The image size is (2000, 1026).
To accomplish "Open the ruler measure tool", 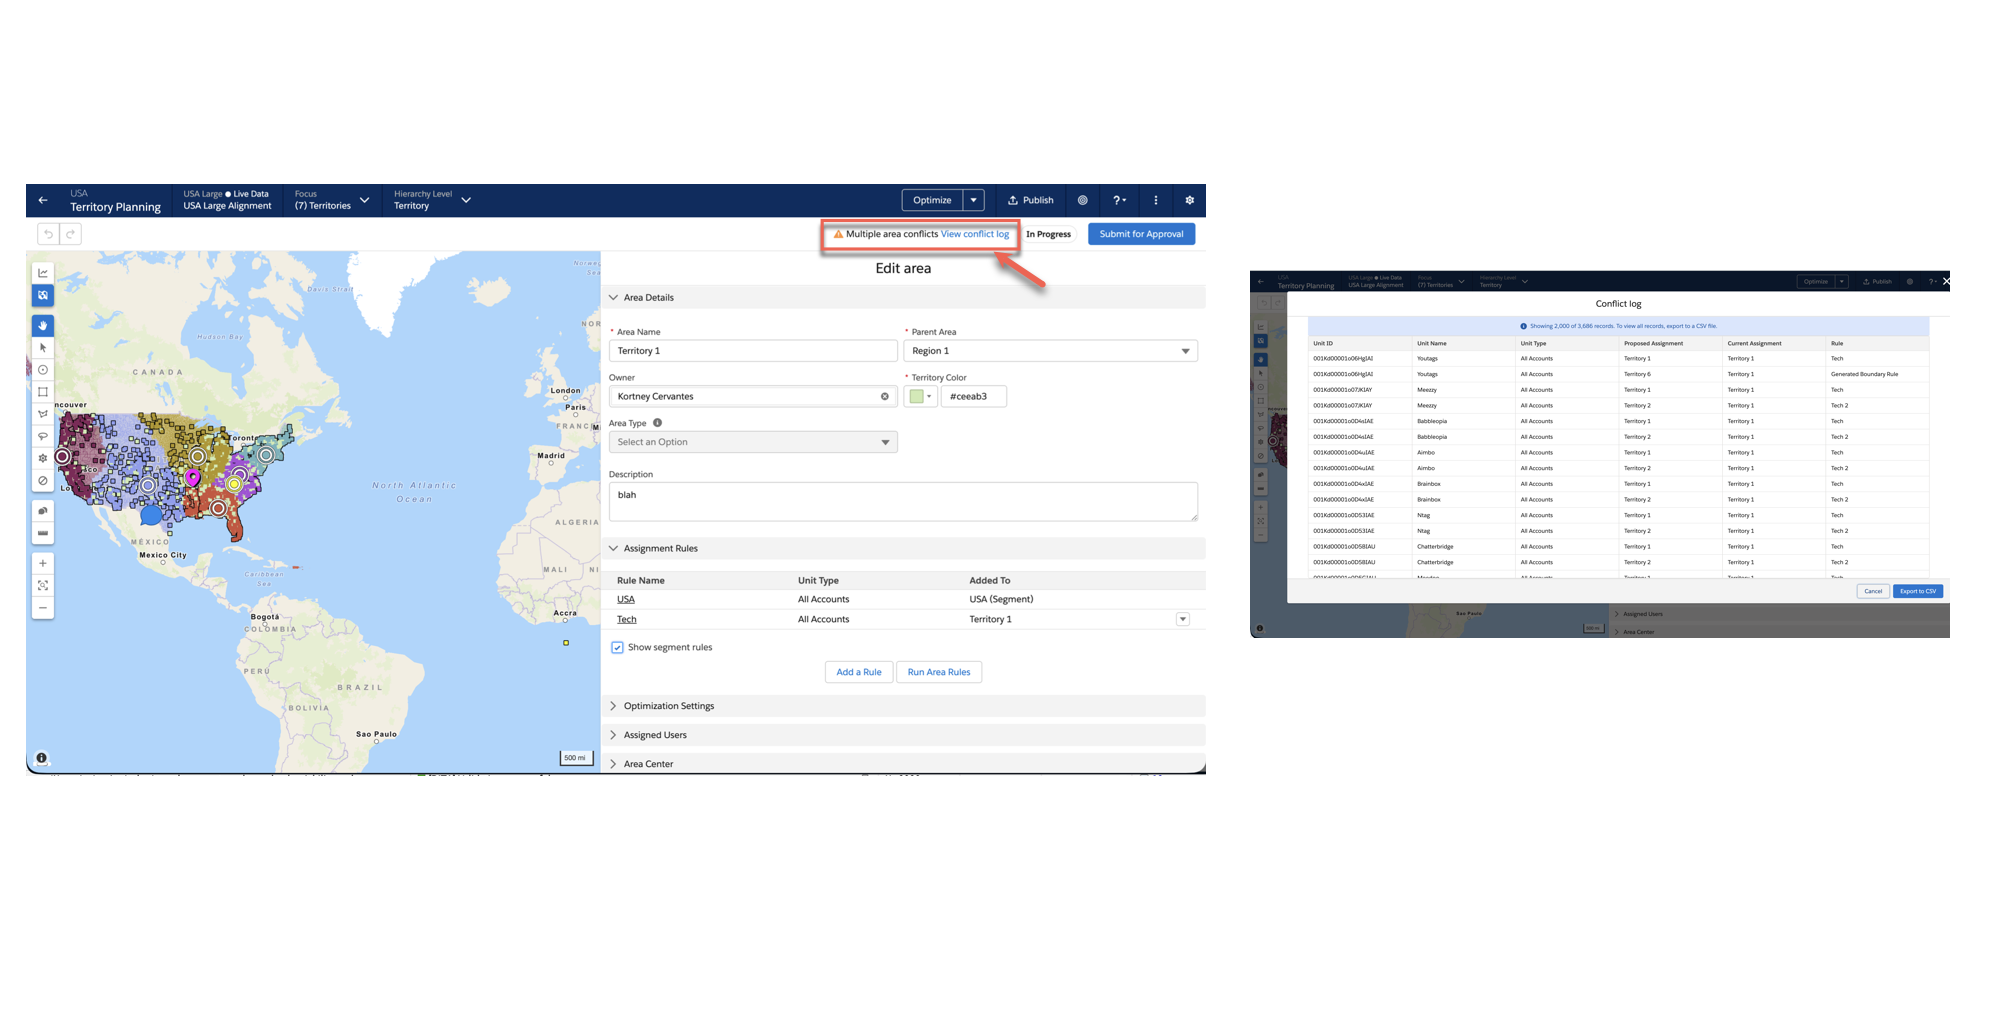I will [43, 533].
